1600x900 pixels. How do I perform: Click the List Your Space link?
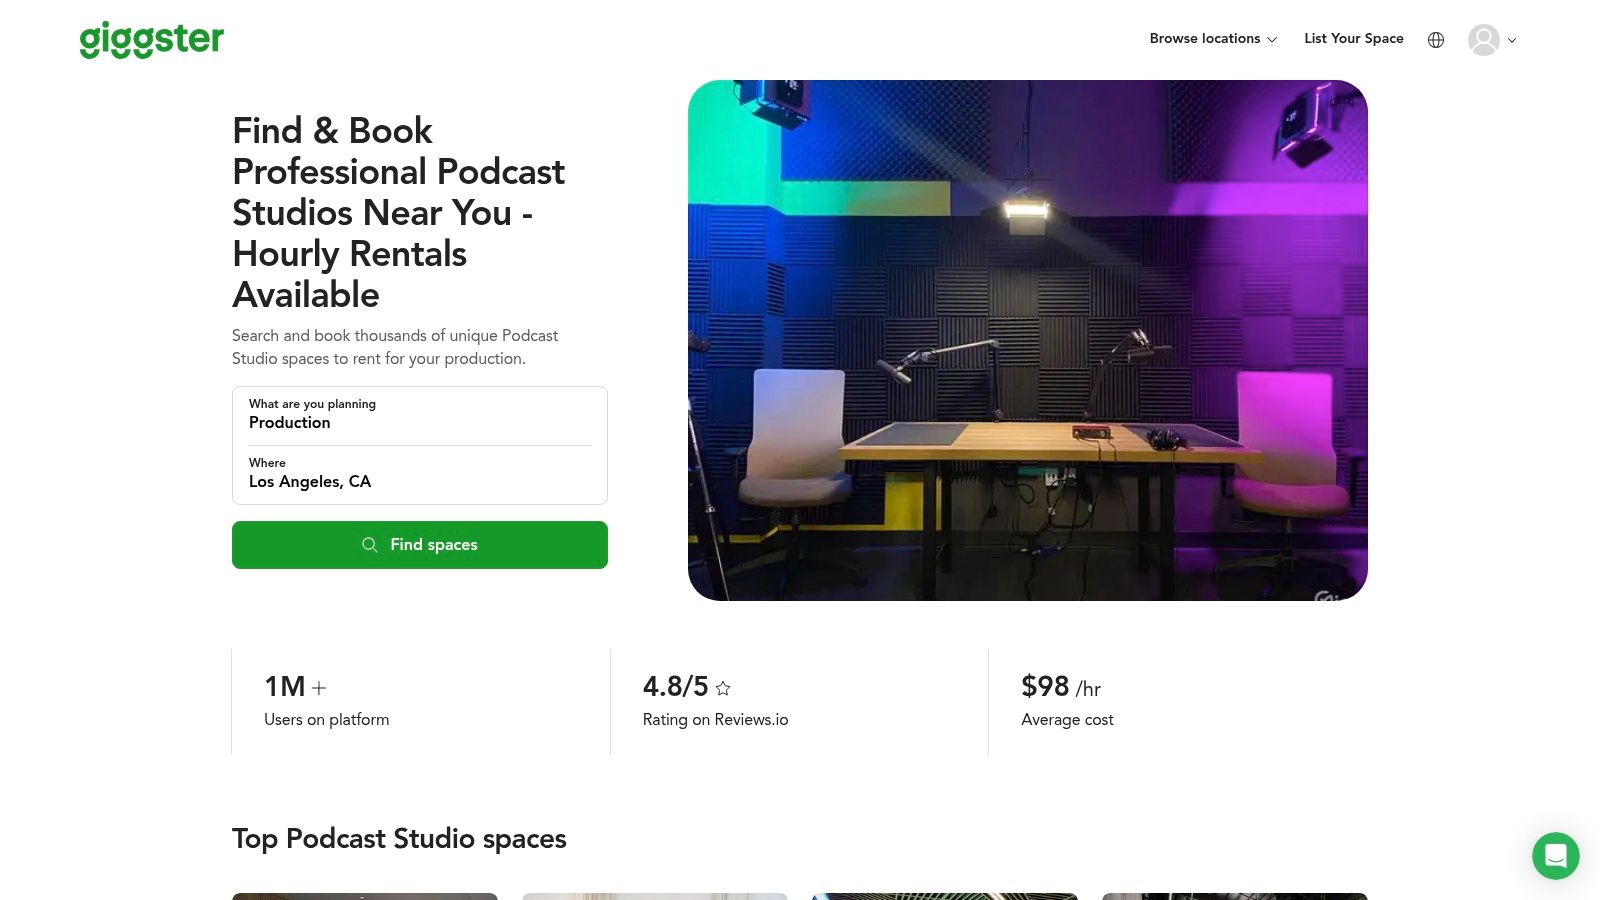1353,39
